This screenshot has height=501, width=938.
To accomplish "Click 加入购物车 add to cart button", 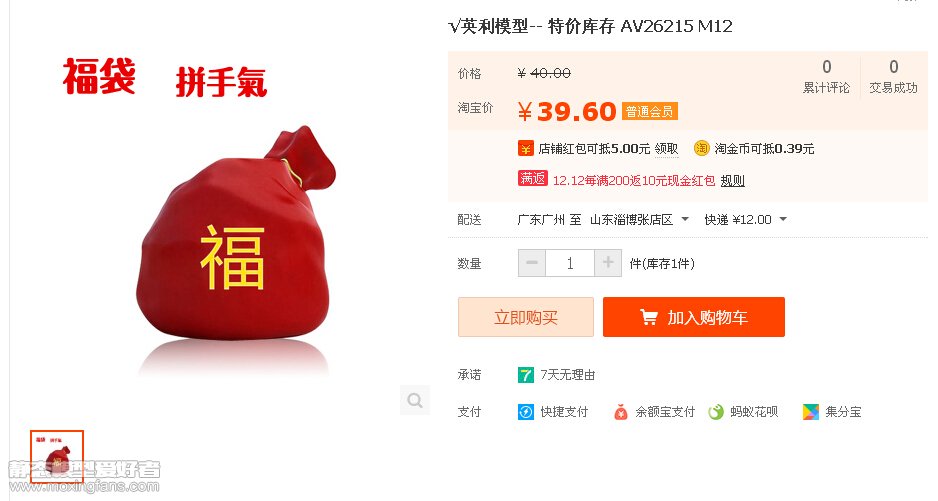I will coord(694,317).
